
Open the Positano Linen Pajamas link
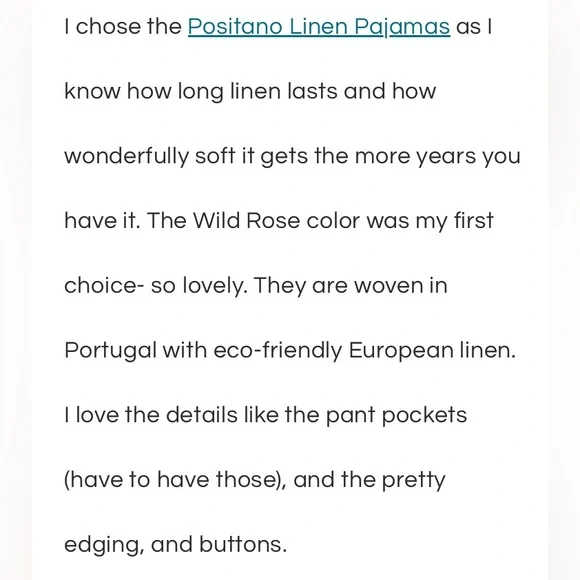pyautogui.click(x=319, y=27)
